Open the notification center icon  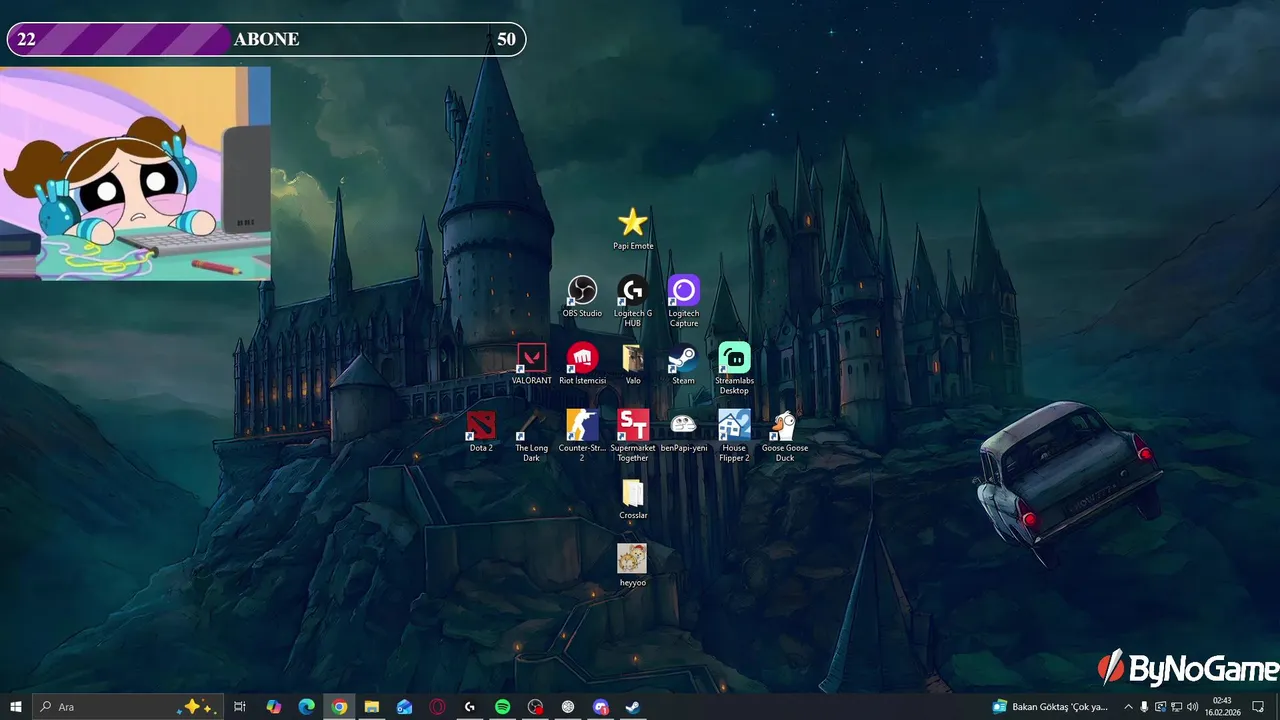click(x=1258, y=707)
